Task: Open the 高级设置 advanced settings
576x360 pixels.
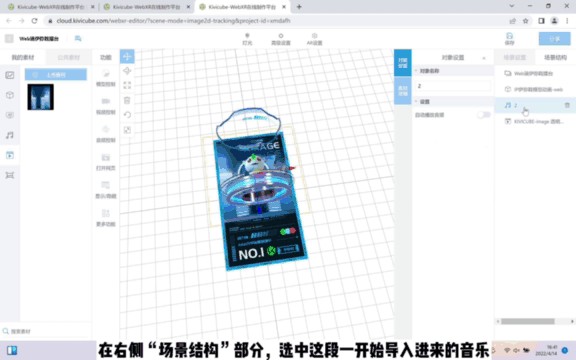Action: coord(281,39)
